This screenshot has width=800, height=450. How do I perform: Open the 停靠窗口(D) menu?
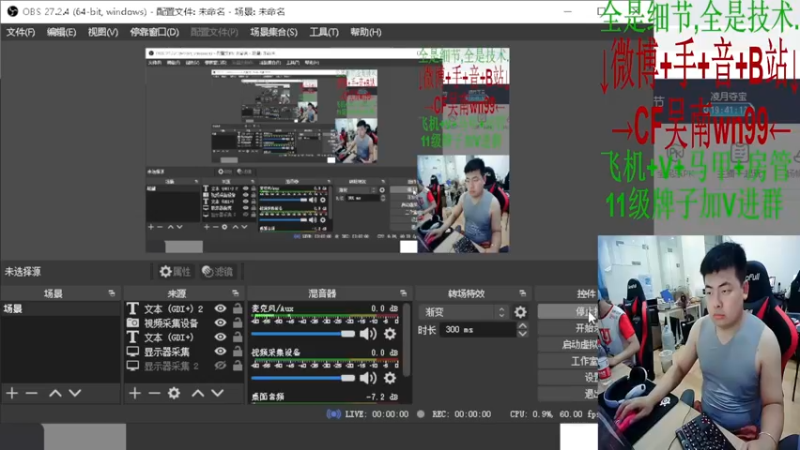[154, 32]
